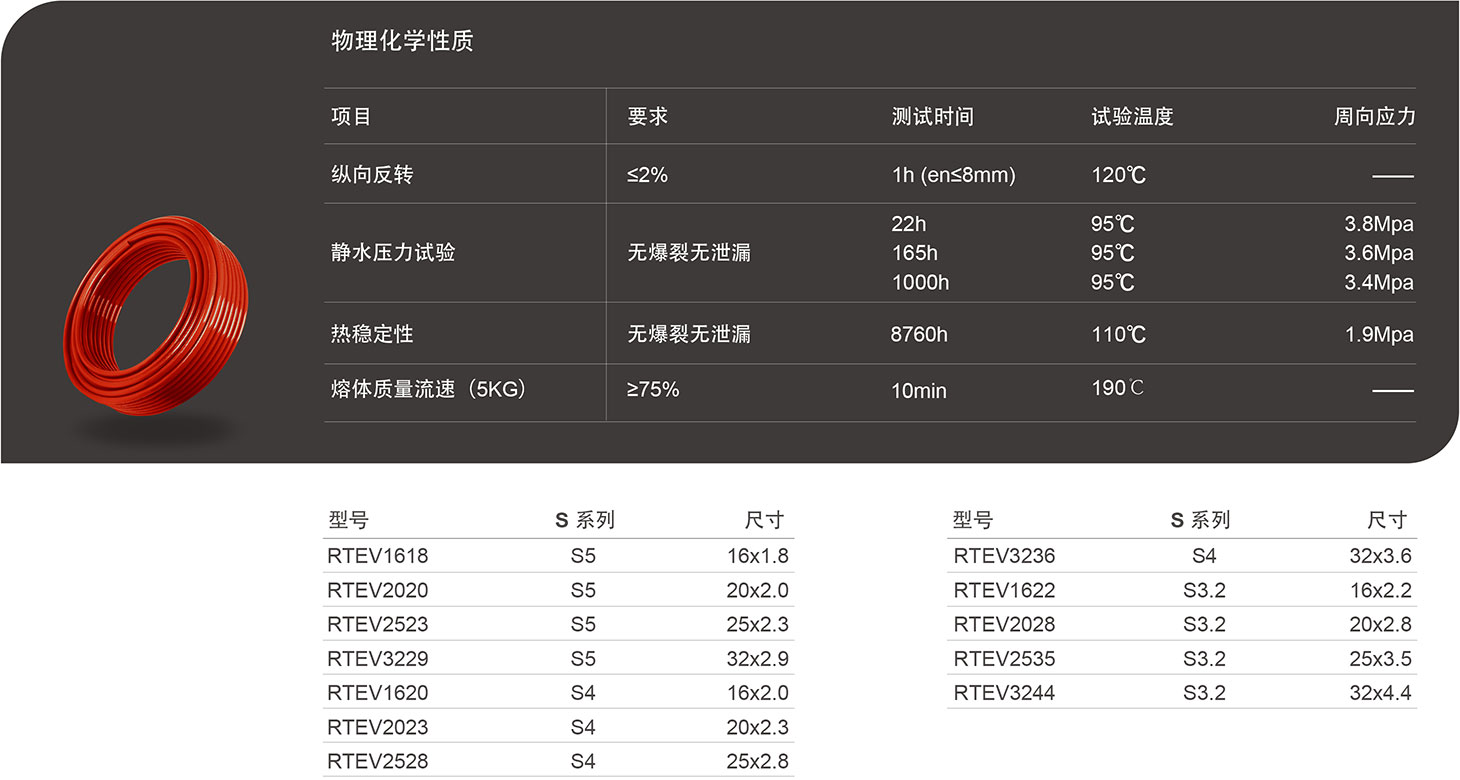The image size is (1460, 780).
Task: Click the 项目 column header
Action: pyautogui.click(x=349, y=116)
